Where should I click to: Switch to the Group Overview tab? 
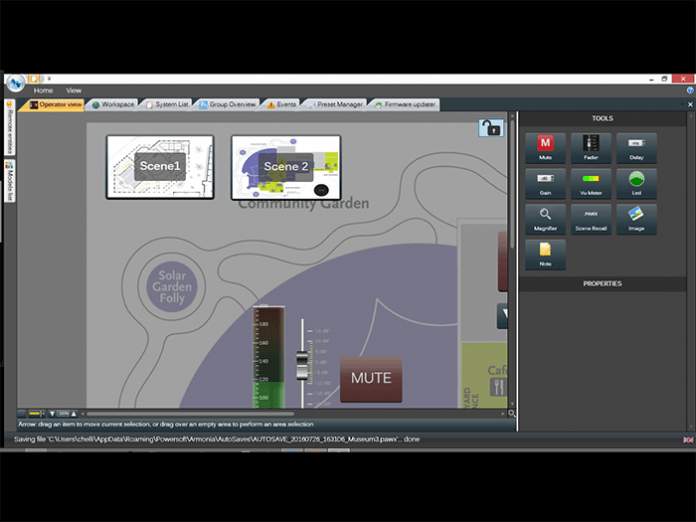tap(228, 105)
